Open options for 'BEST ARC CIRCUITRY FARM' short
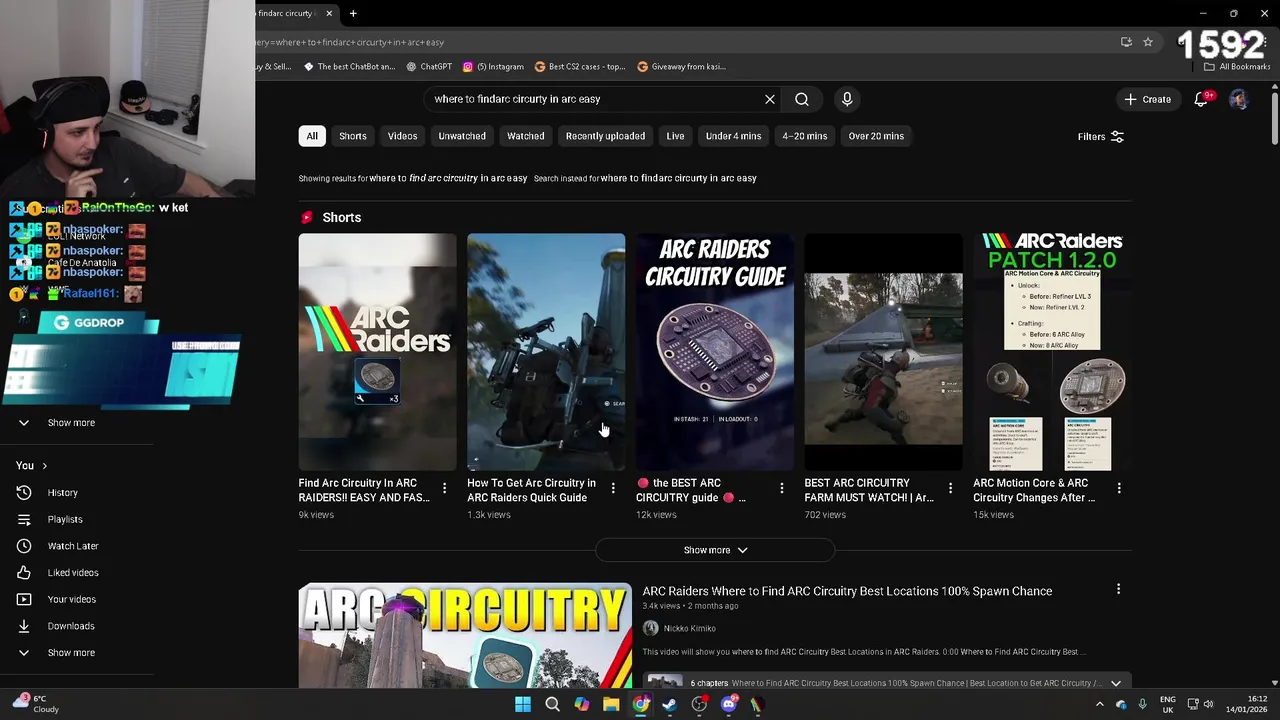Viewport: 1280px width, 720px height. tap(950, 488)
